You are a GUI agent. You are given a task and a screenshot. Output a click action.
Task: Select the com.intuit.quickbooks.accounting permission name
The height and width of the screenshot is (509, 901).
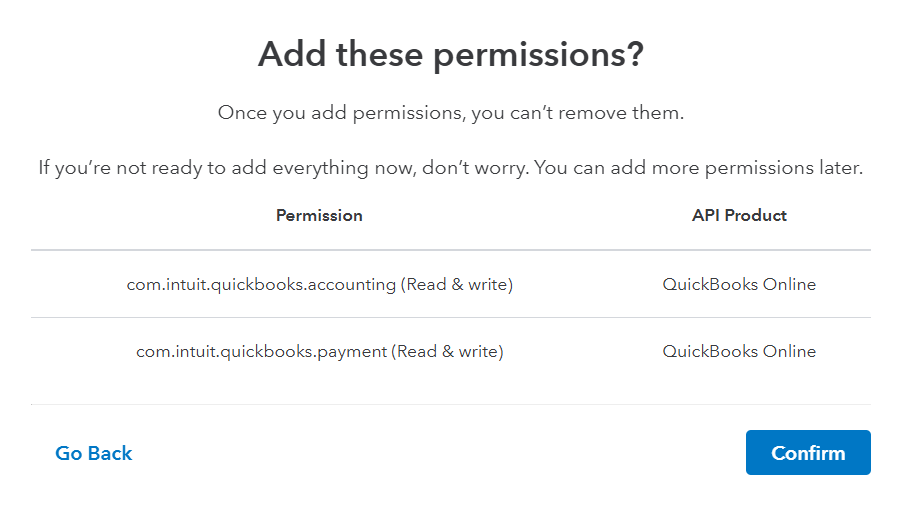point(261,284)
